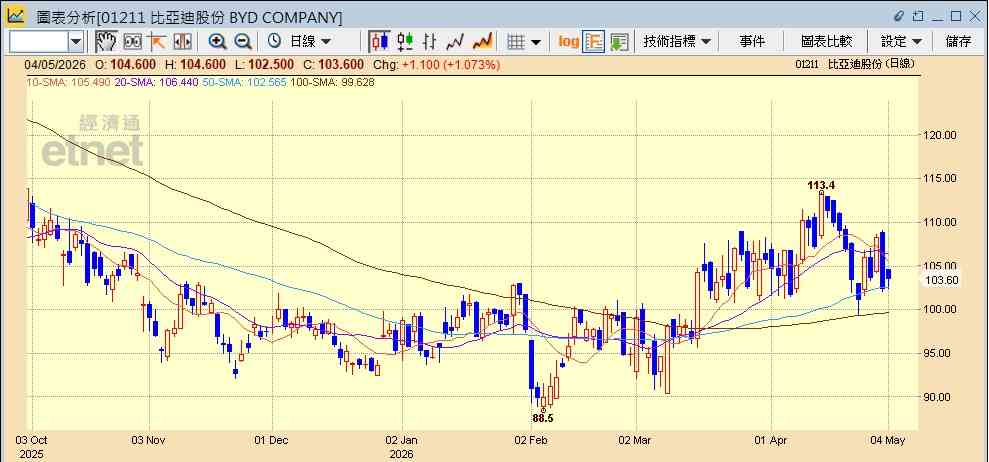Click the 04/05/2026 date readout

pyautogui.click(x=56, y=64)
